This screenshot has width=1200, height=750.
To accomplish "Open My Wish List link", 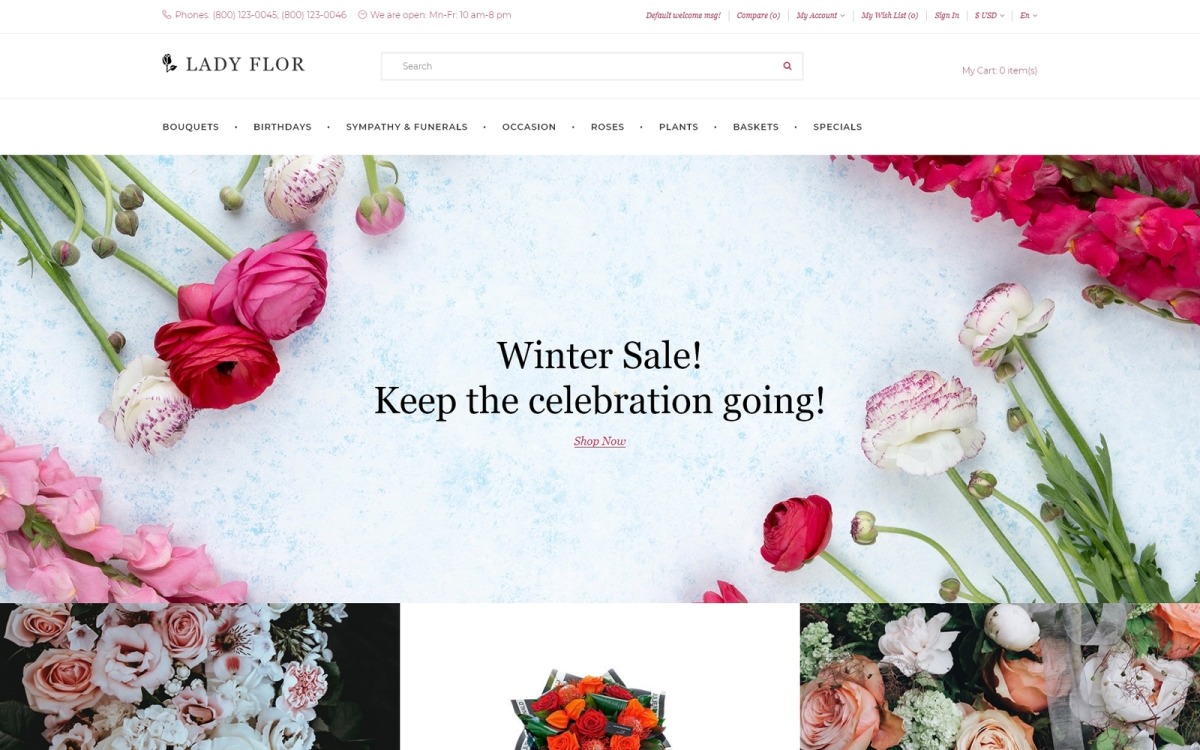I will [x=890, y=16].
